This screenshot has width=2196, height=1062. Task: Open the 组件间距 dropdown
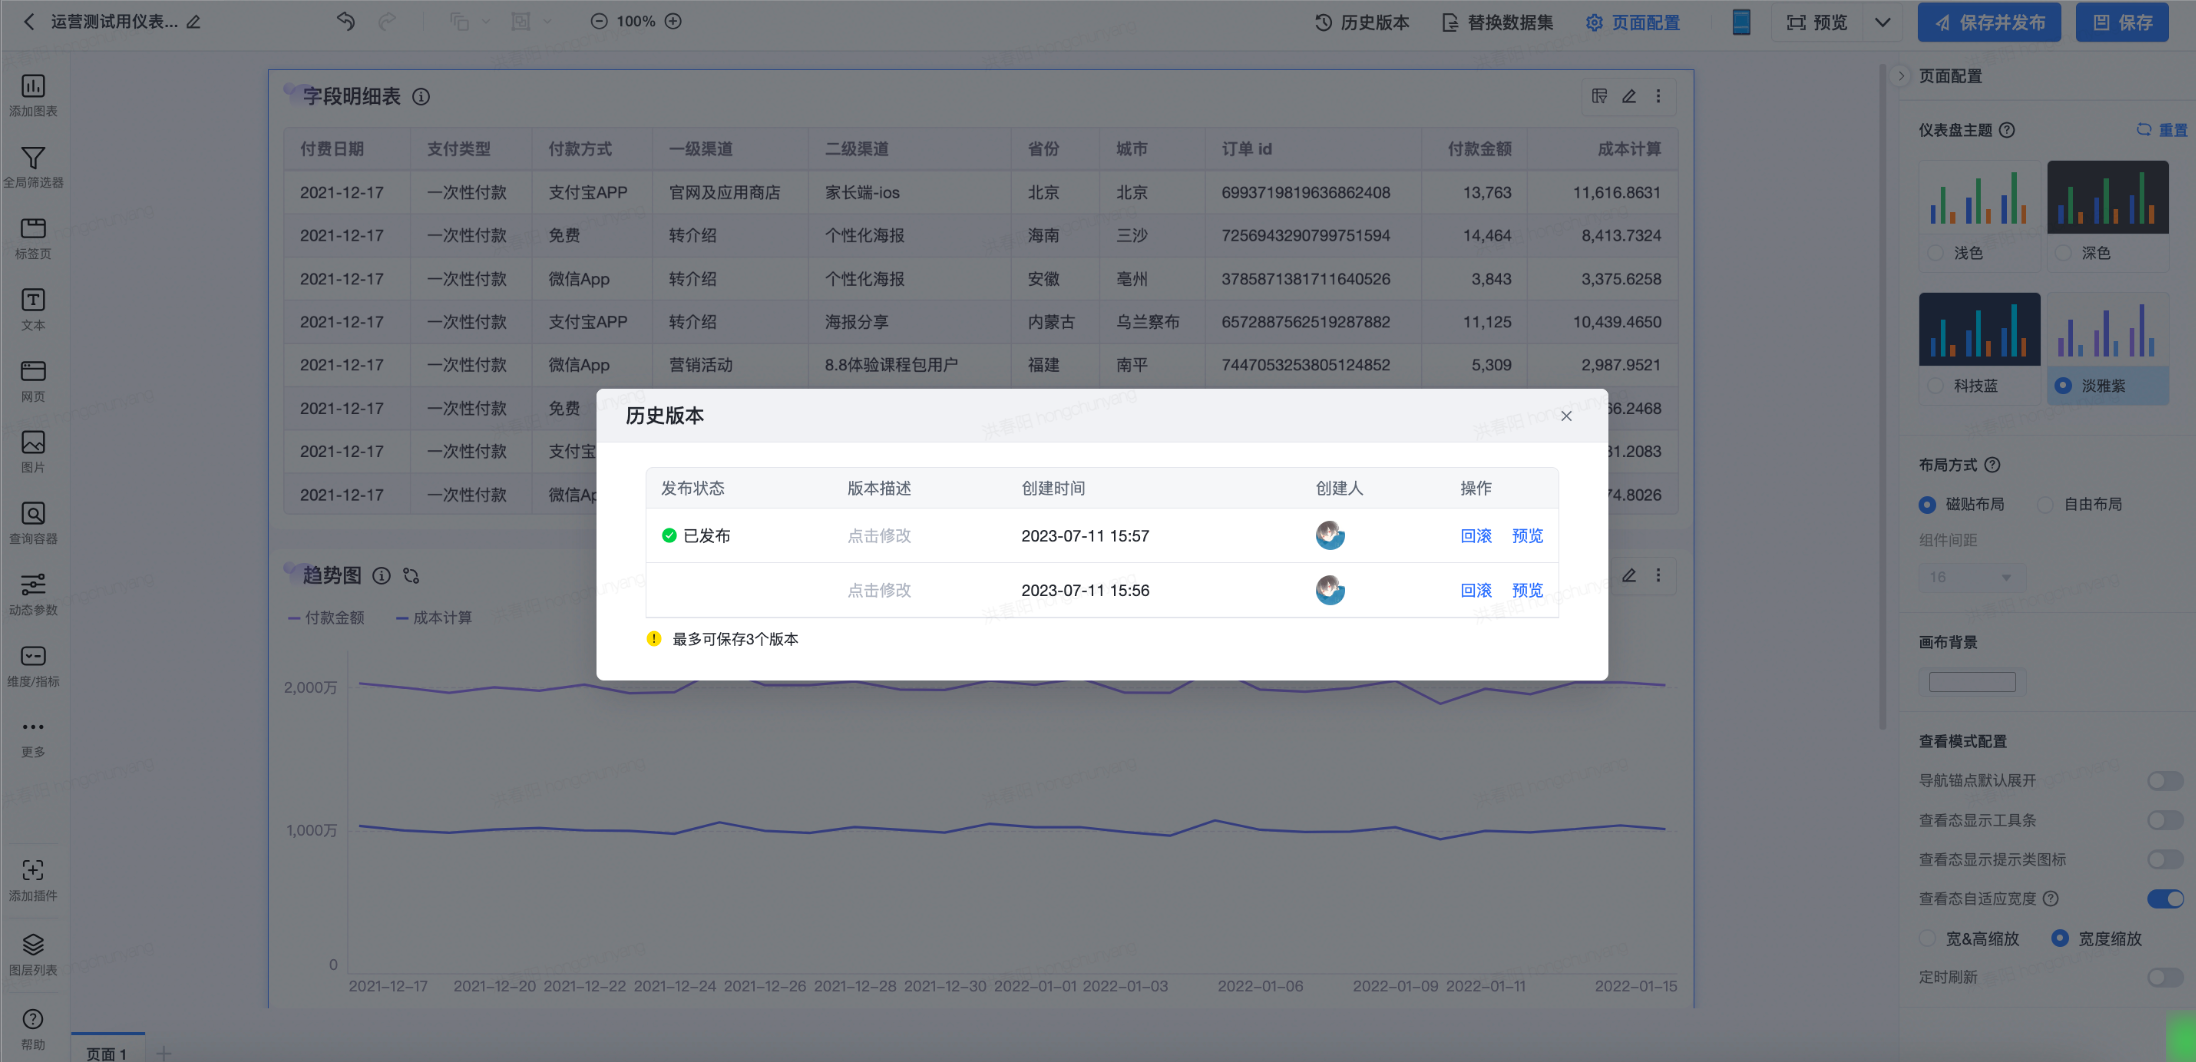click(1972, 577)
